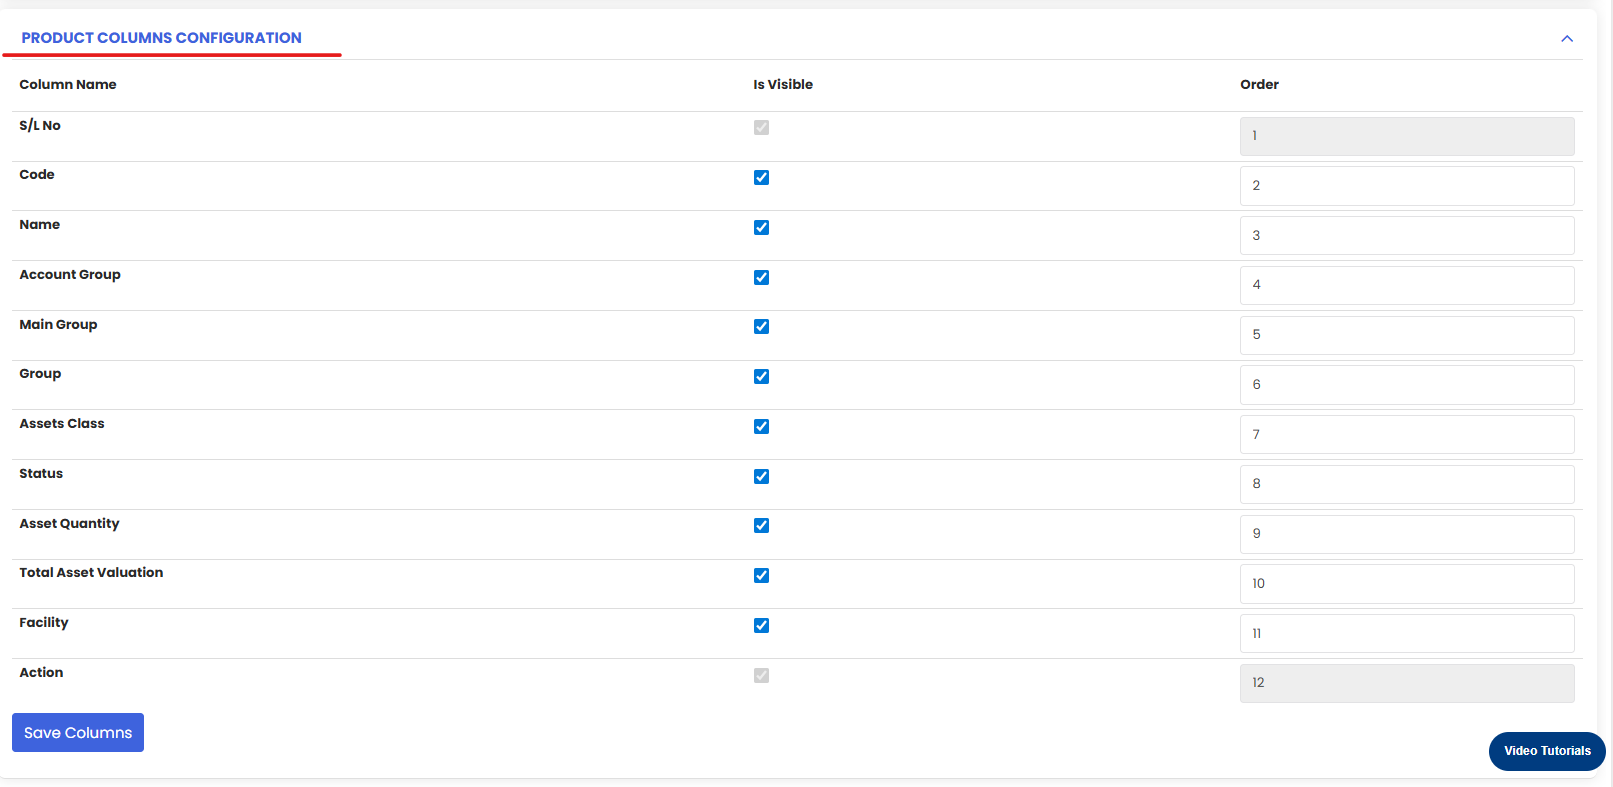1613x787 pixels.
Task: Uncheck the Name column visibility checkbox
Action: pos(761,227)
